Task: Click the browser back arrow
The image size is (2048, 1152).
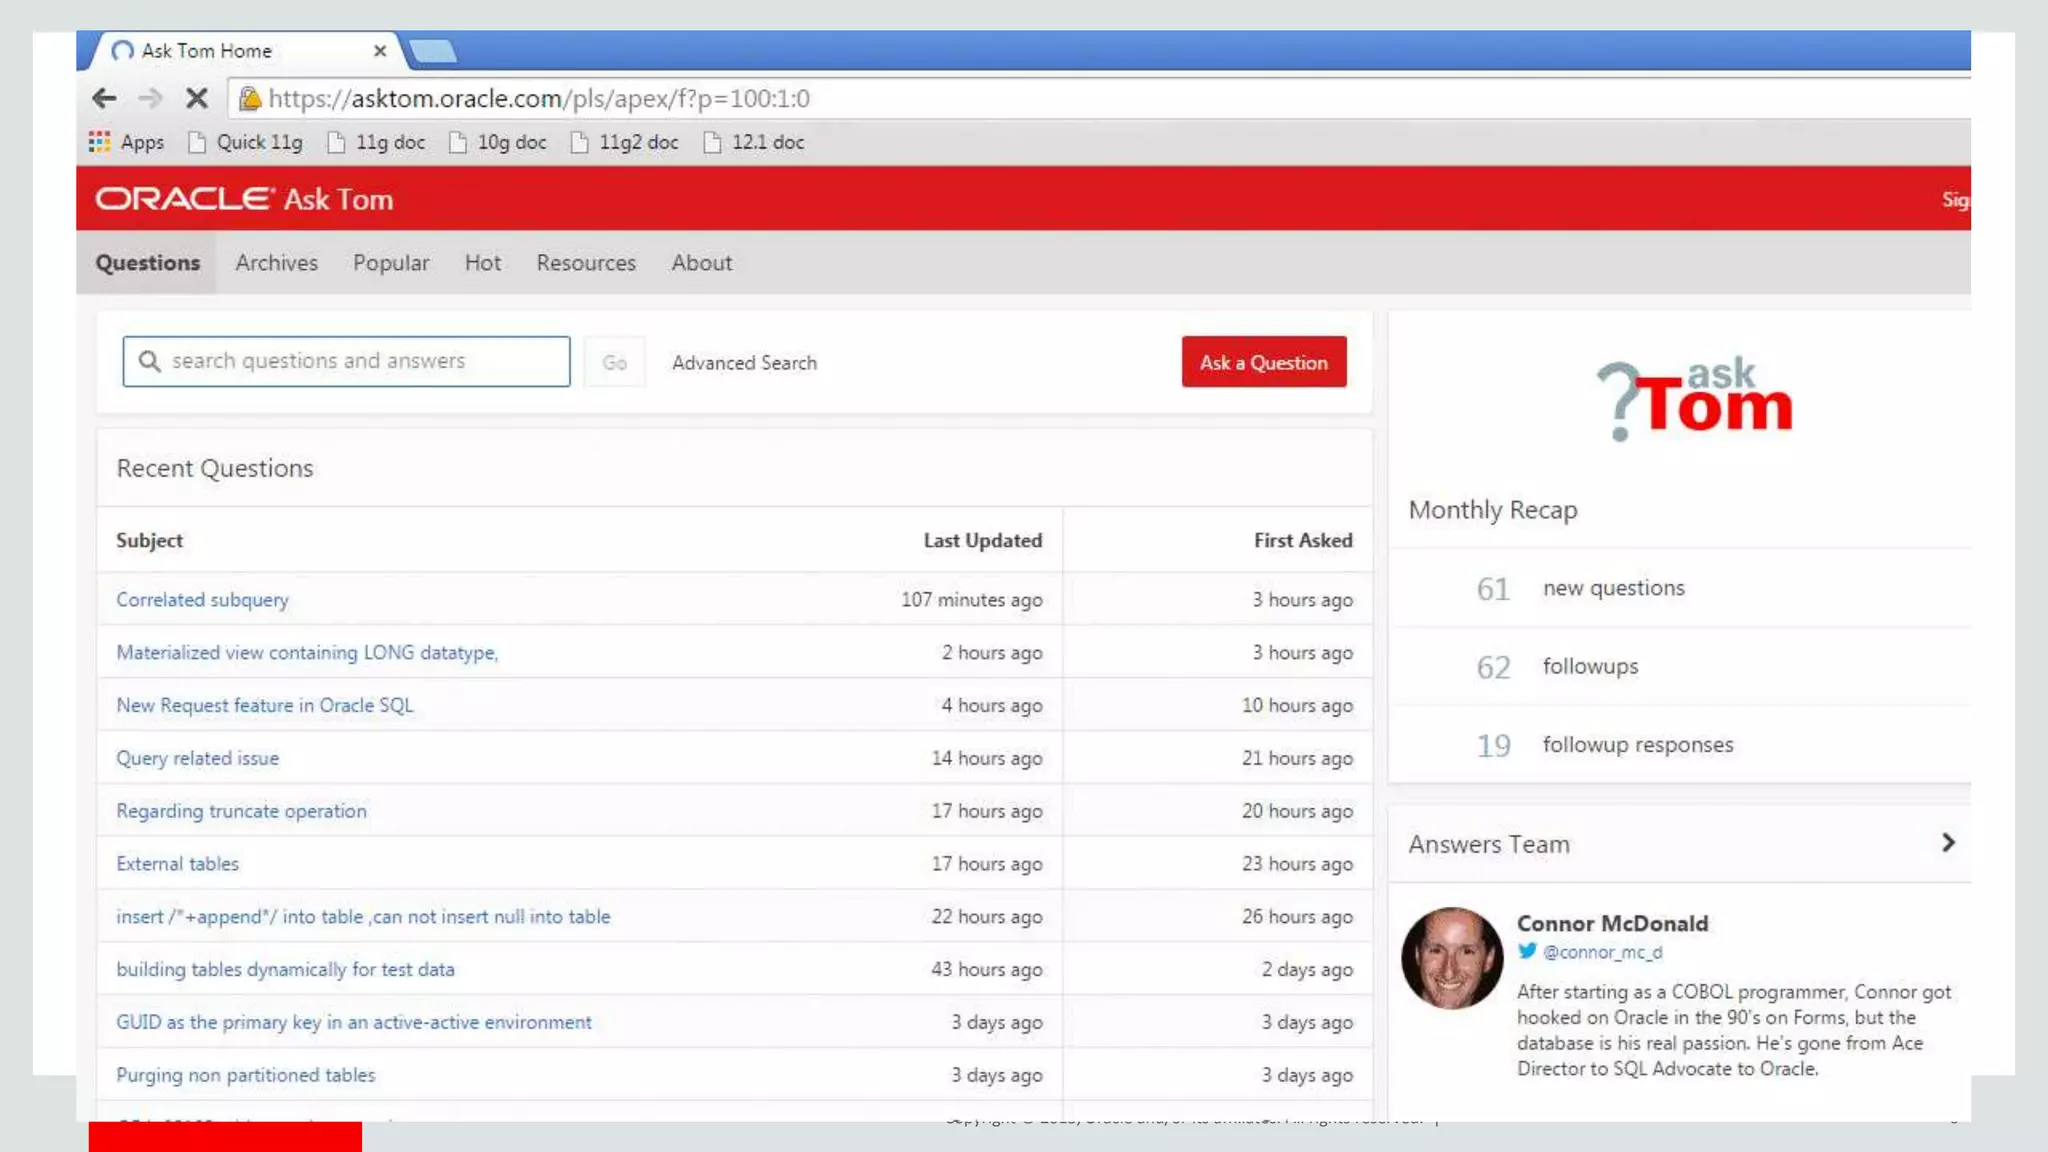Action: (x=104, y=98)
